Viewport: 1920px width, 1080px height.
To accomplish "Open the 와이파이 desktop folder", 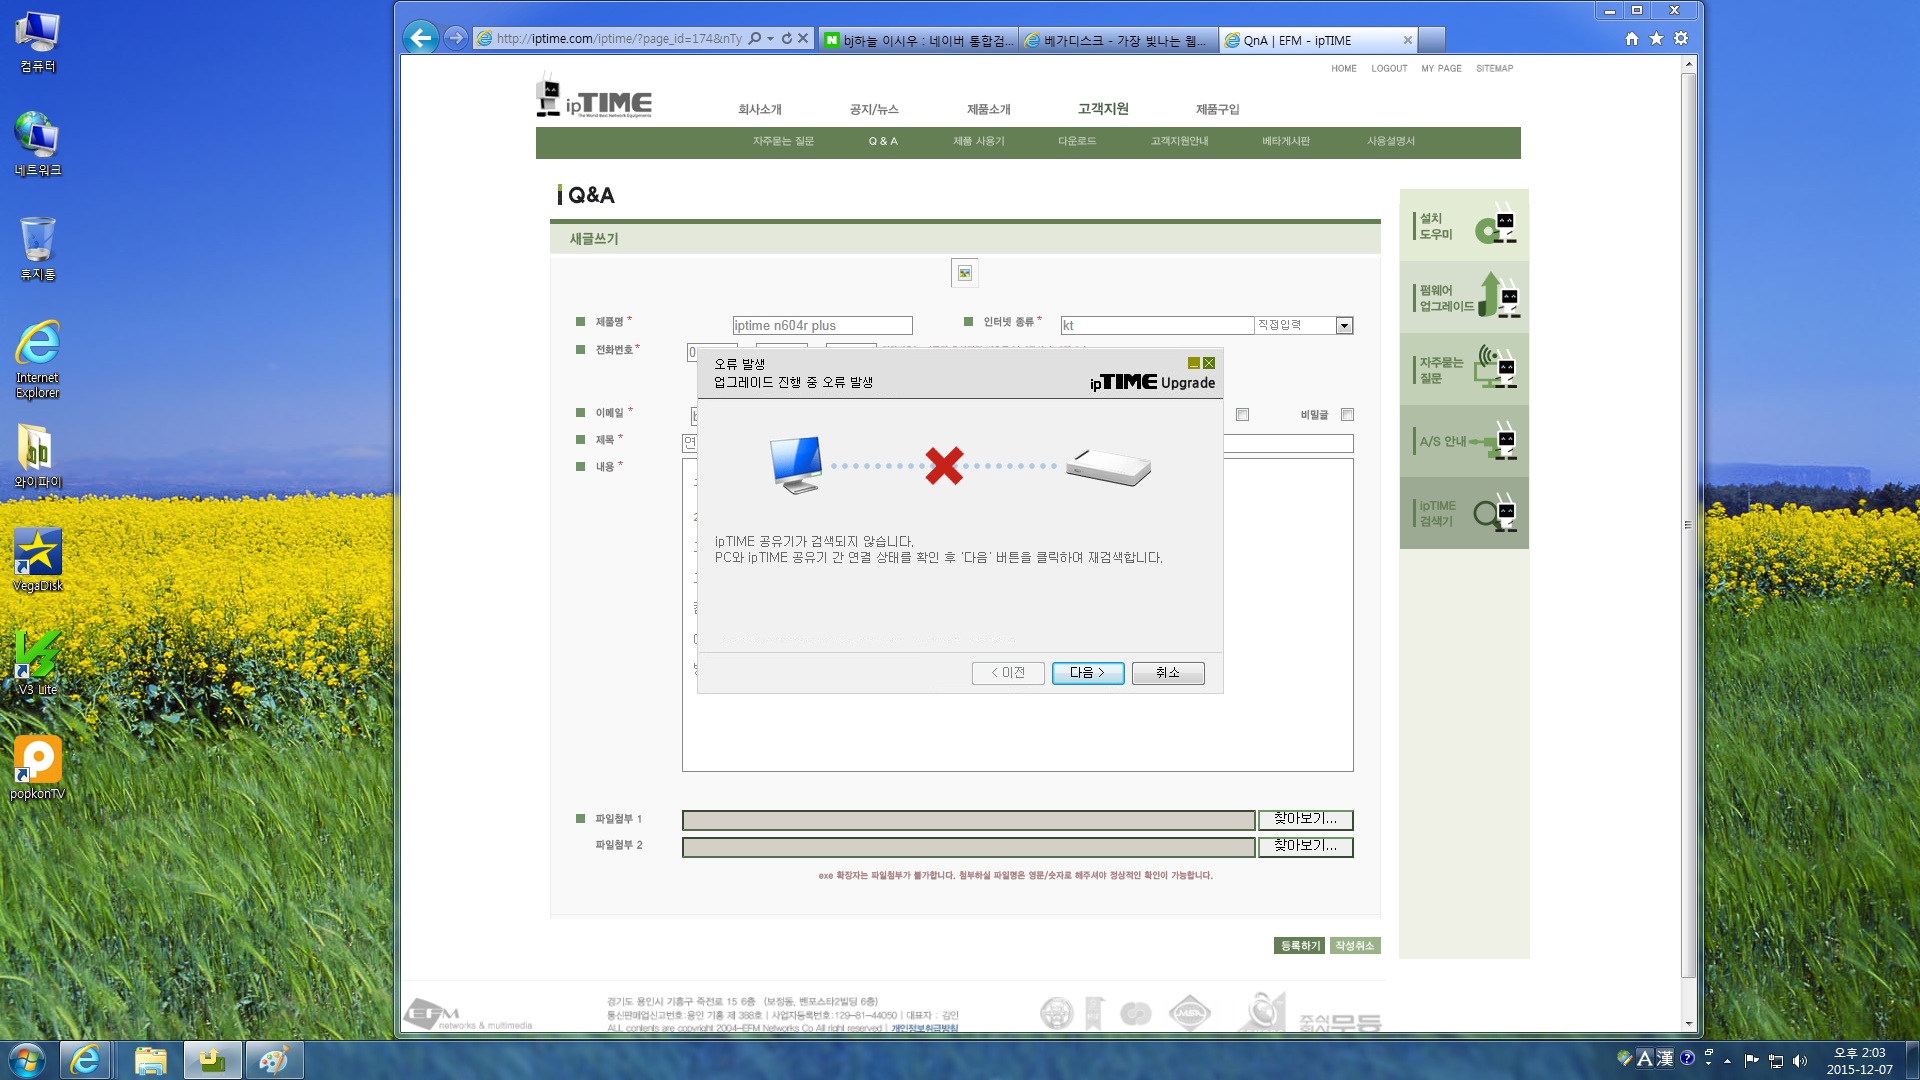I will coord(38,456).
